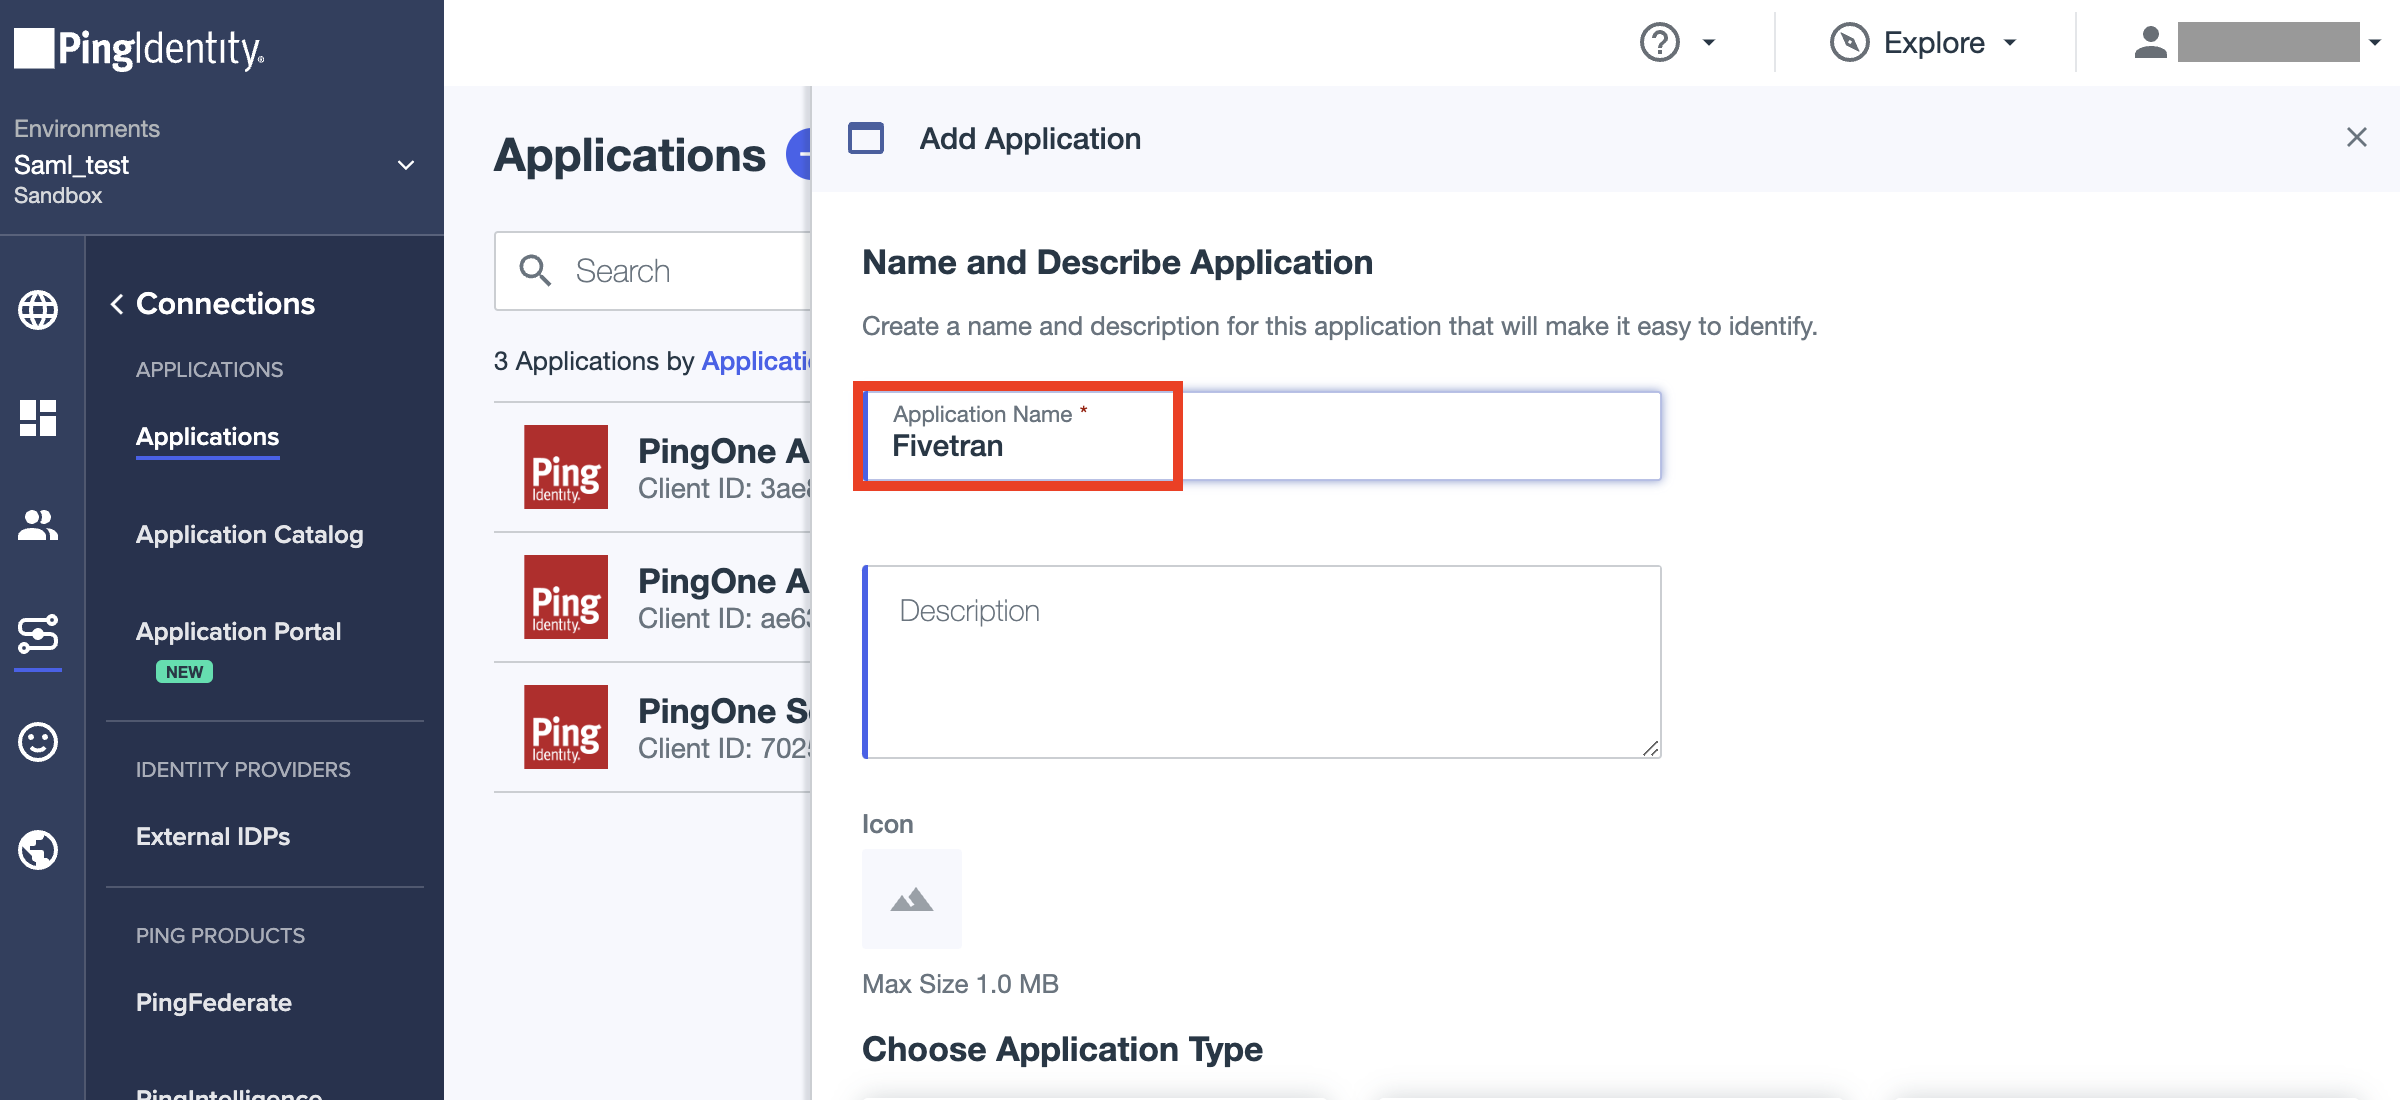Open the Application Catalog section
Screen dimensions: 2400x1100
(248, 534)
